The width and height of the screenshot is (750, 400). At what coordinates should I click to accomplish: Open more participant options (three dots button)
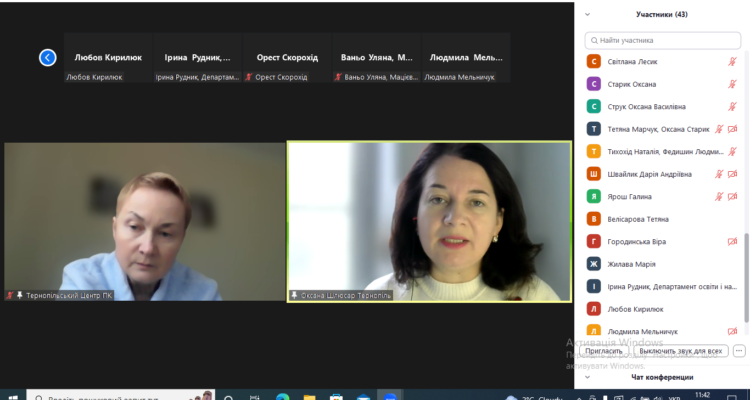coord(739,351)
